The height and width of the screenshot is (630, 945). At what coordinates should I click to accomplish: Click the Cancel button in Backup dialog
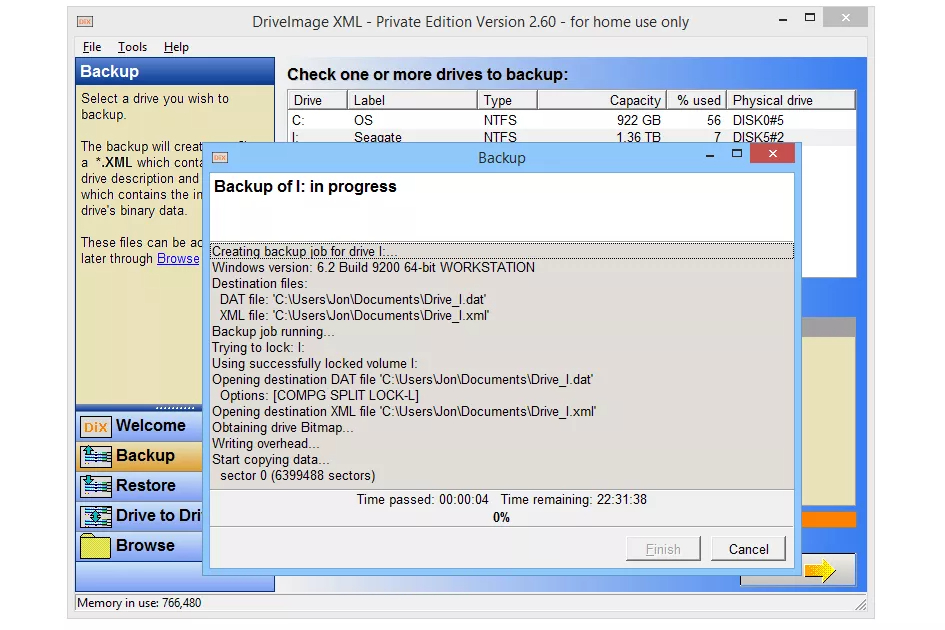point(749,549)
